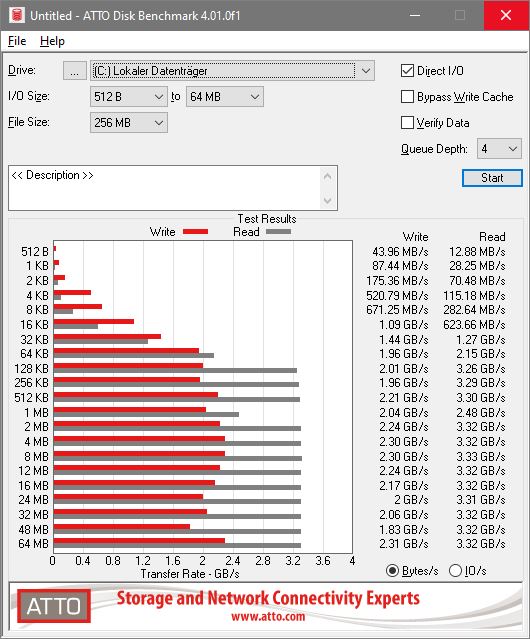530x639 pixels.
Task: Click the red Write legend swatch
Action: 196,231
